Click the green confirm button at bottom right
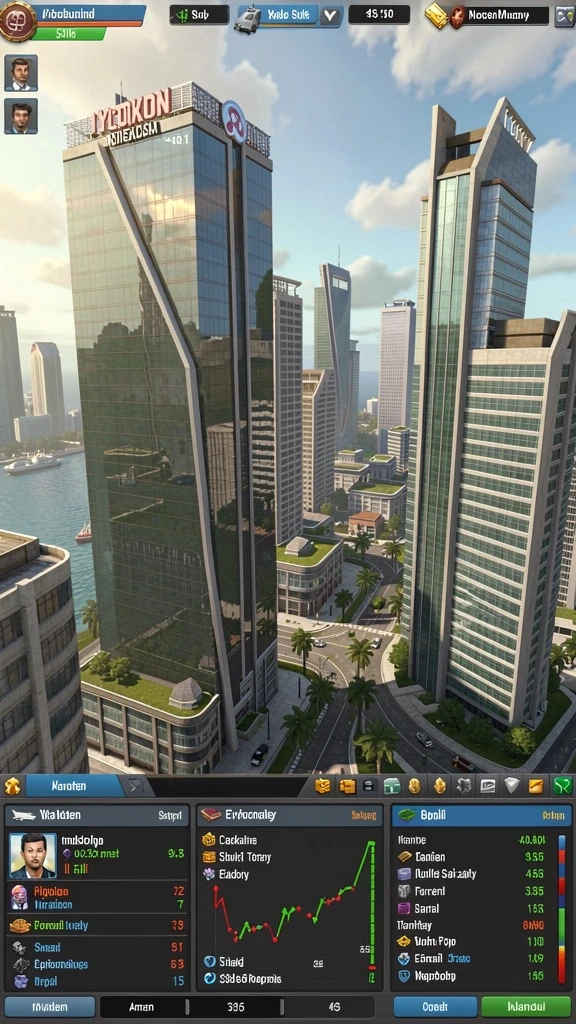 526,1006
